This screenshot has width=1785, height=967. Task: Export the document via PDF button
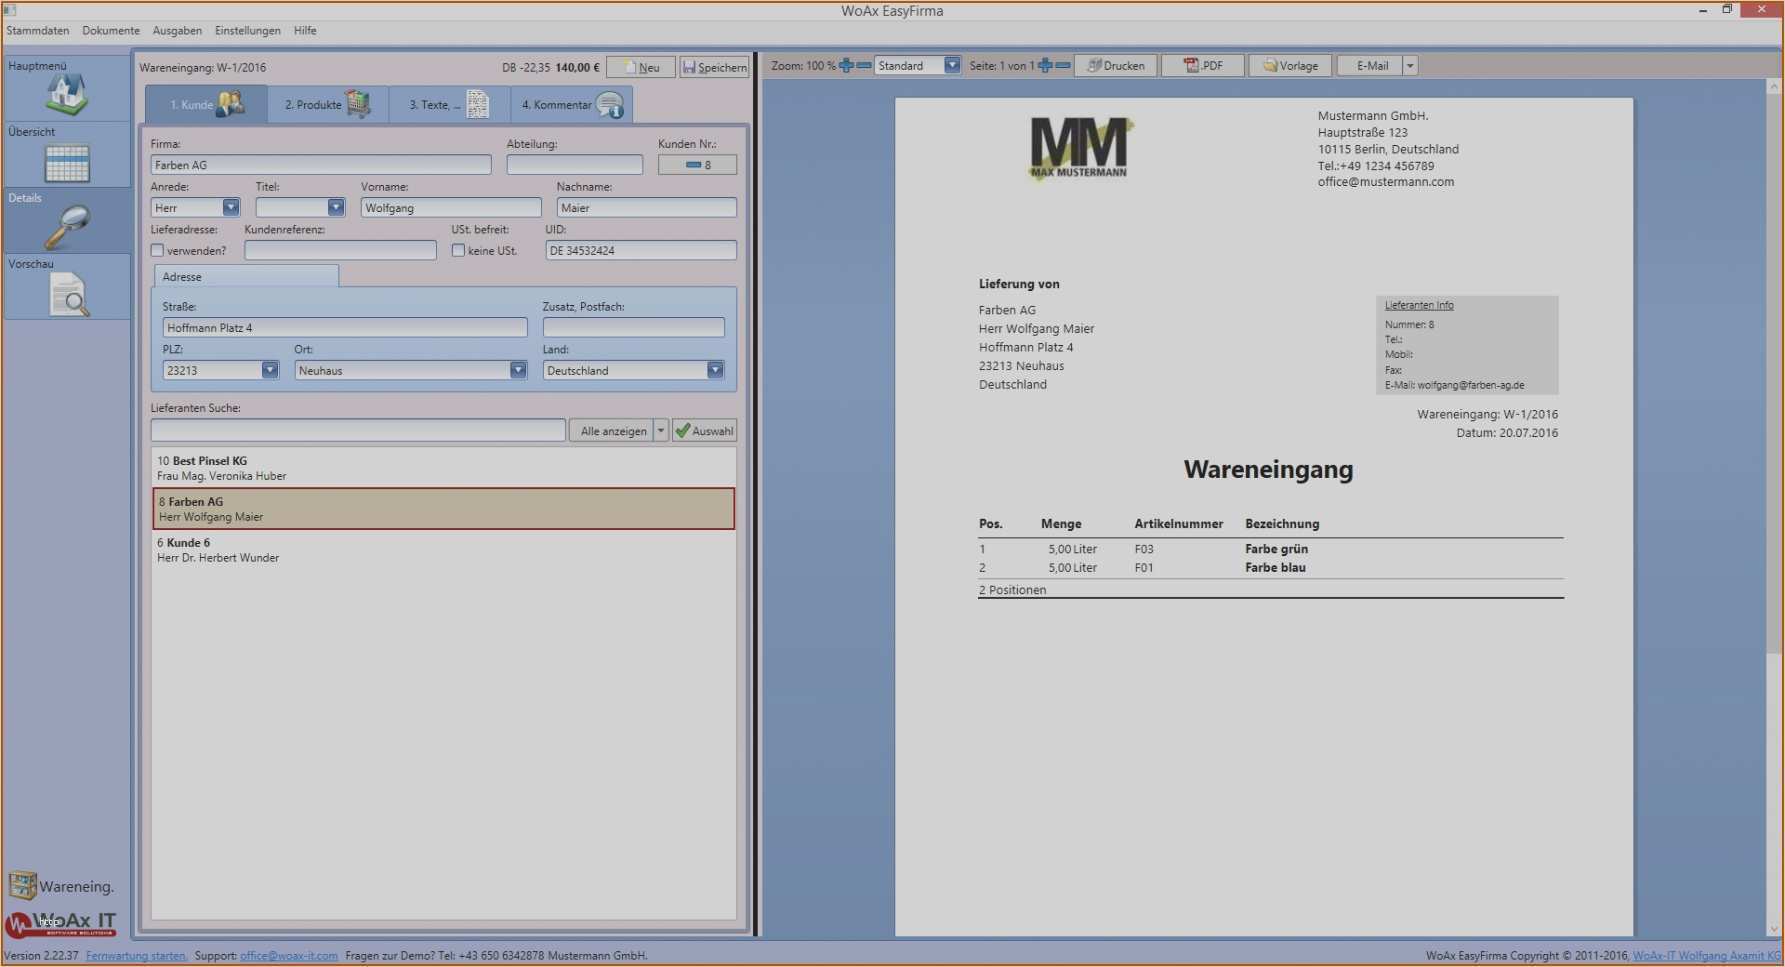coord(1203,66)
